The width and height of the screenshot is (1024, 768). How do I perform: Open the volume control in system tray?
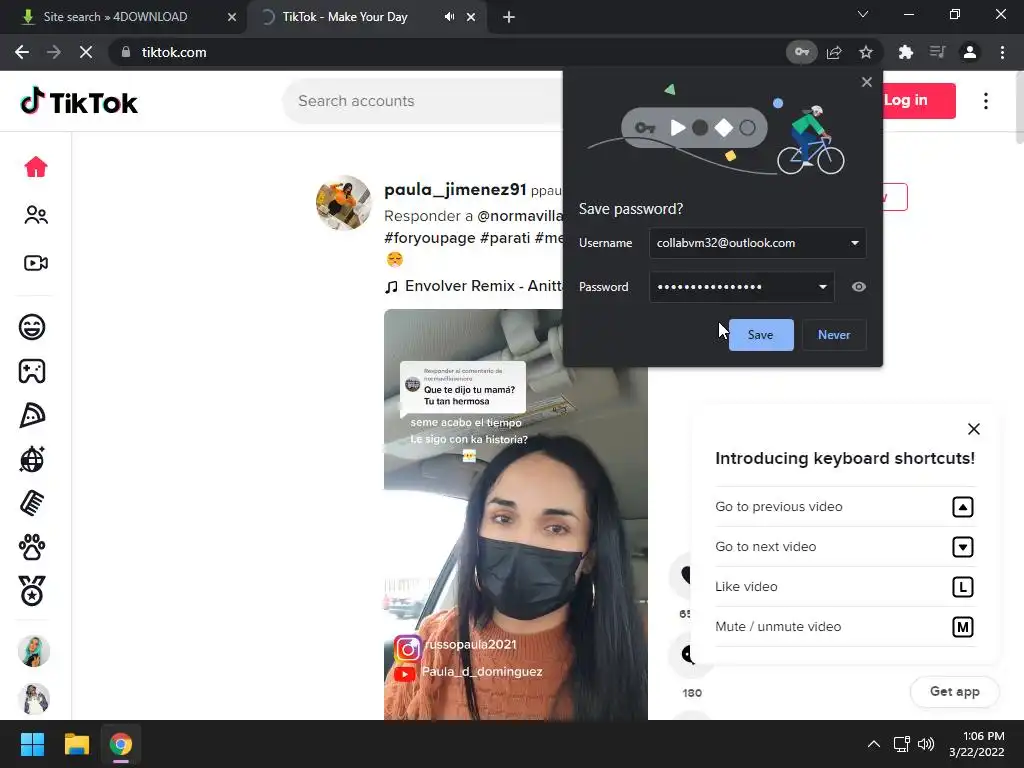[x=926, y=744]
